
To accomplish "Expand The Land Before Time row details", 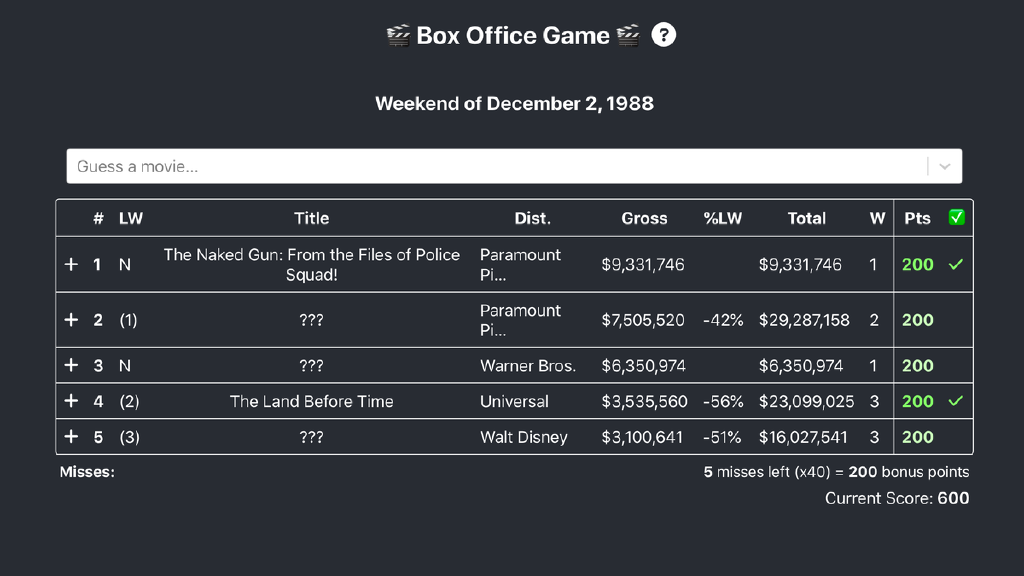I will point(71,401).
